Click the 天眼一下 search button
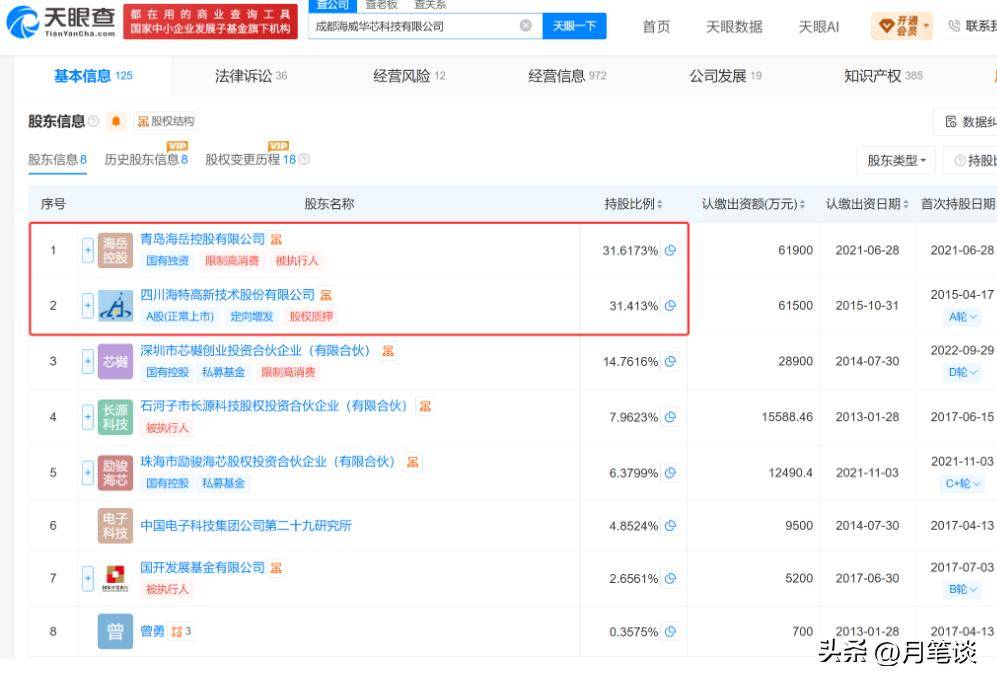This screenshot has height=684, width=997. 574,26
